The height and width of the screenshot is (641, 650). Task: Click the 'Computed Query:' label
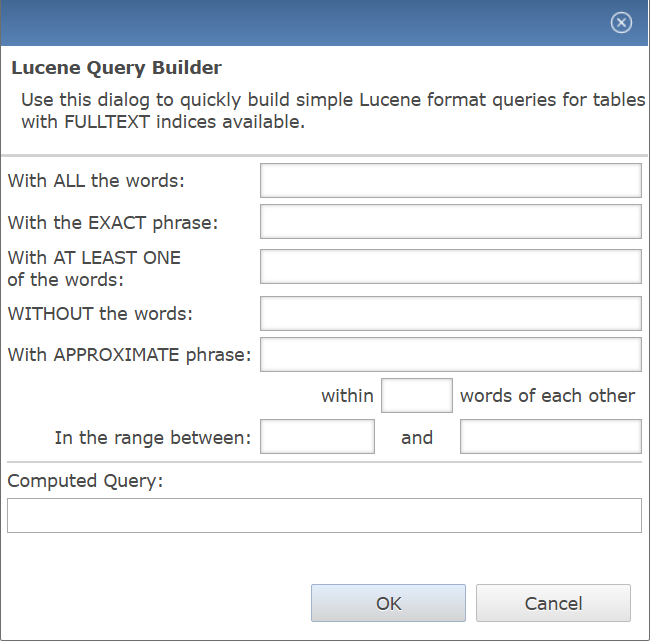tap(85, 481)
